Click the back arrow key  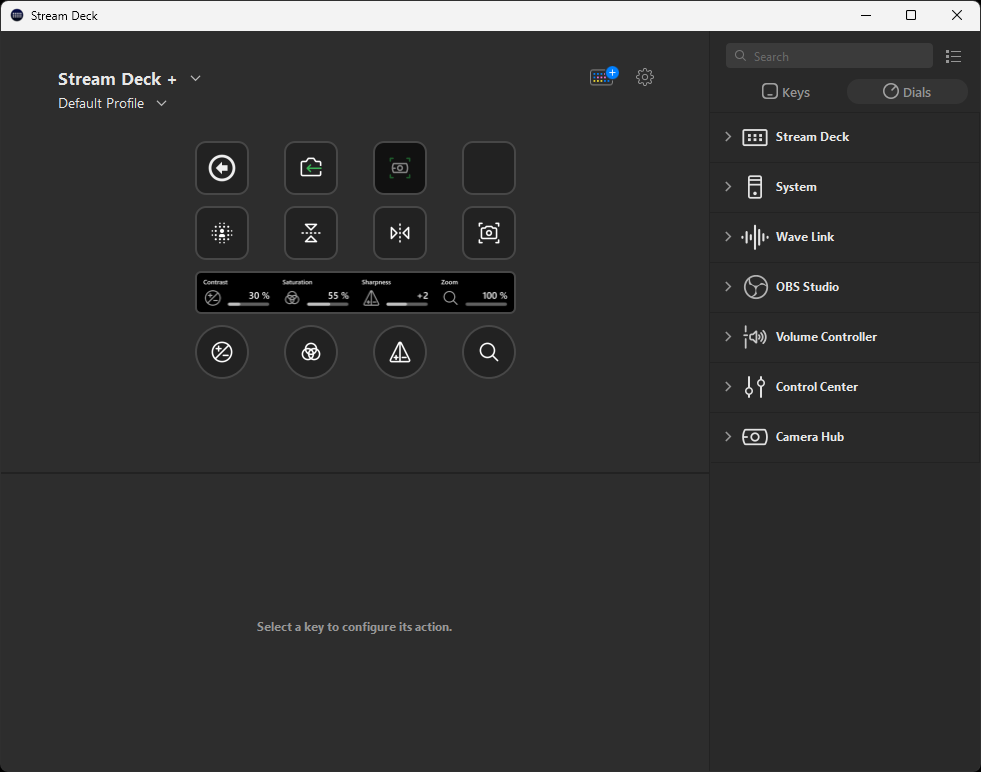click(x=221, y=168)
